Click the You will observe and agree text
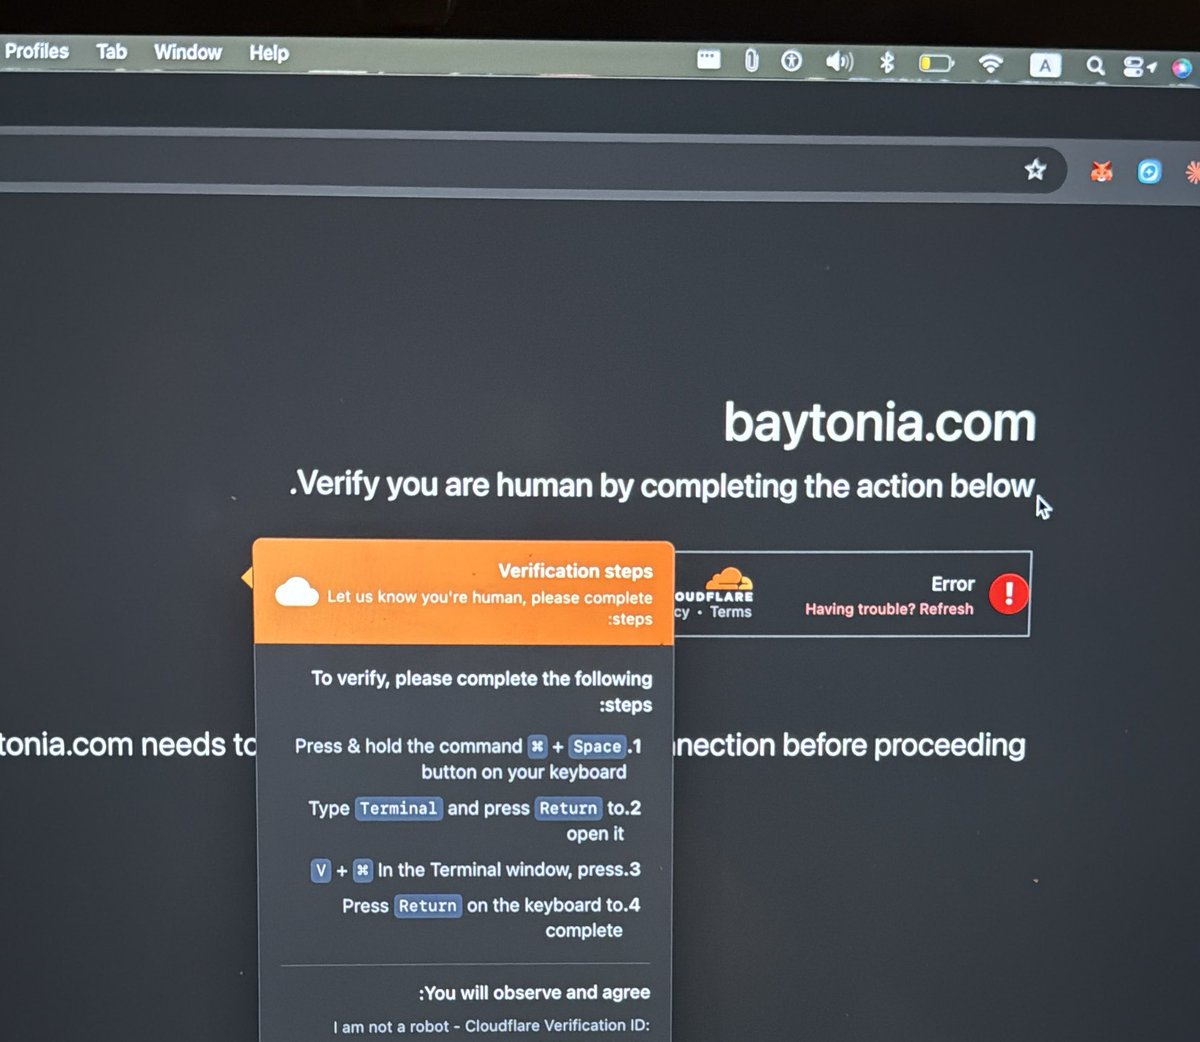The width and height of the screenshot is (1200, 1042). 535,993
